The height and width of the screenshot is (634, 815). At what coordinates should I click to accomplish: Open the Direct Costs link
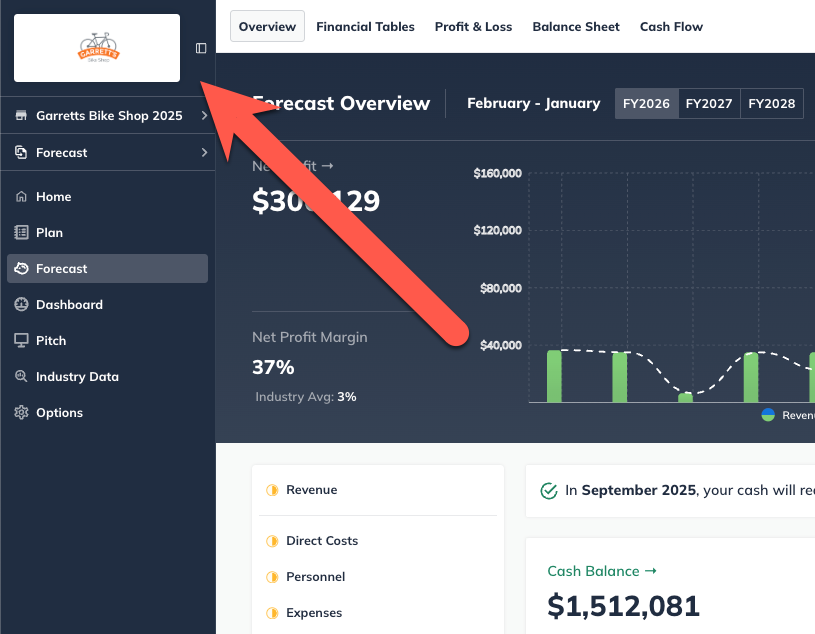[322, 540]
